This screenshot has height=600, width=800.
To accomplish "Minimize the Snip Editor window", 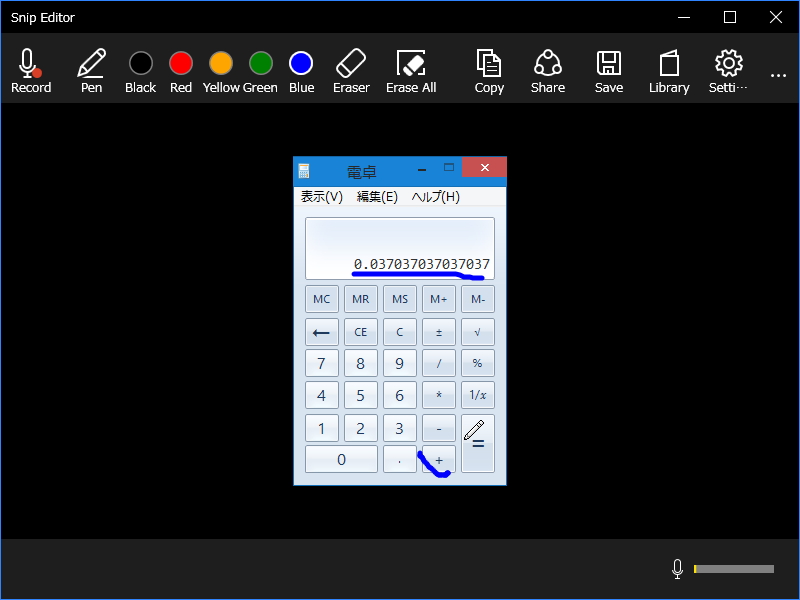I will click(684, 17).
